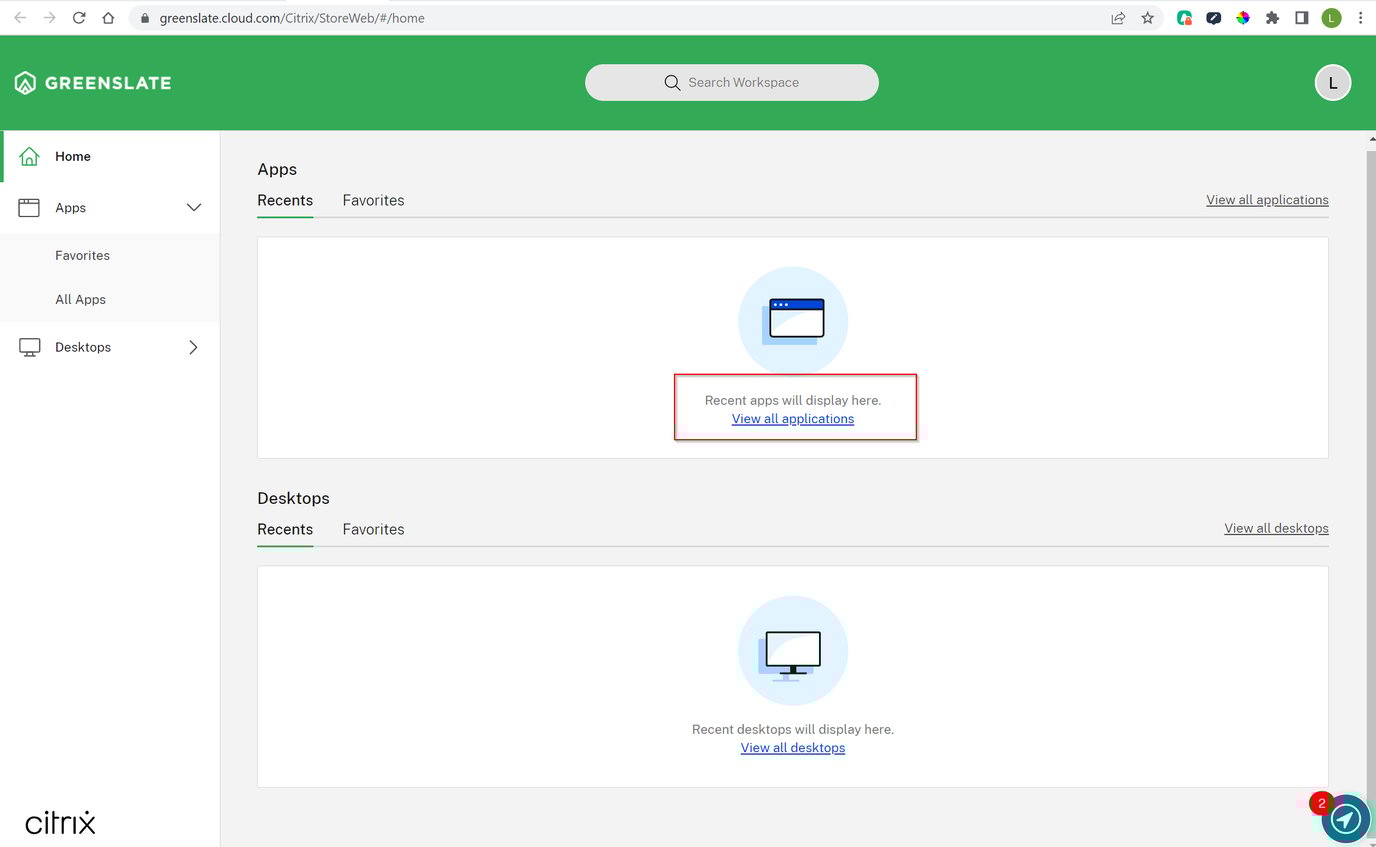Screen dimensions: 1376x847
Task: Select All Apps in the sidebar
Action: (x=80, y=299)
